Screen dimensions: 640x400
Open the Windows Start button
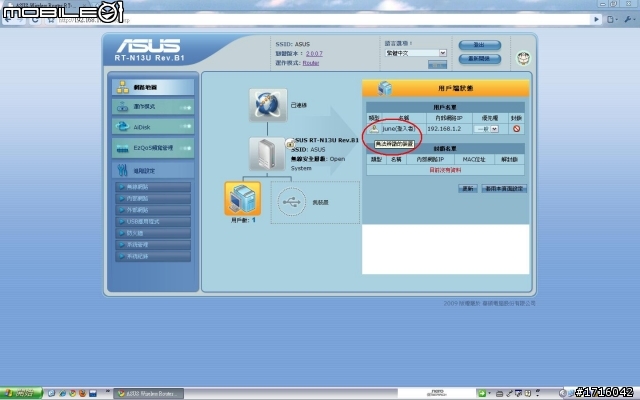[21, 393]
